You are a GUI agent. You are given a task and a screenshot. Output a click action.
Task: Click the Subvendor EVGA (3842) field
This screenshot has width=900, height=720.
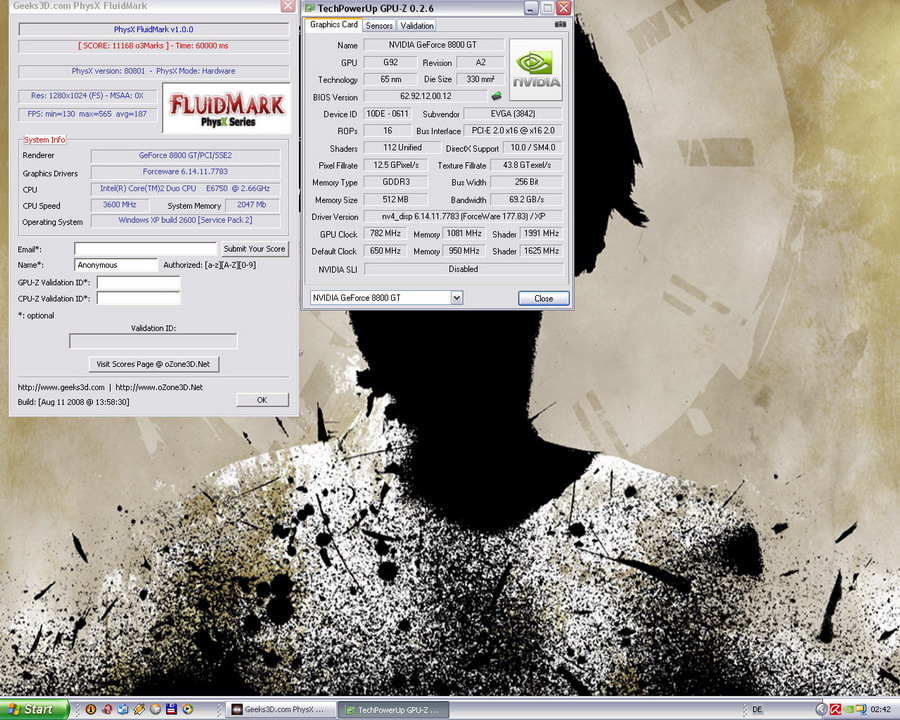tap(513, 114)
